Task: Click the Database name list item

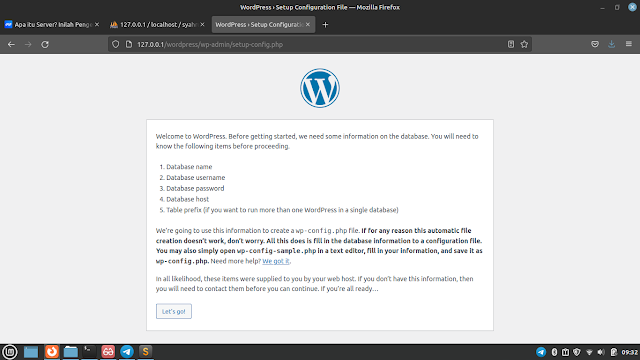Action: [x=189, y=167]
